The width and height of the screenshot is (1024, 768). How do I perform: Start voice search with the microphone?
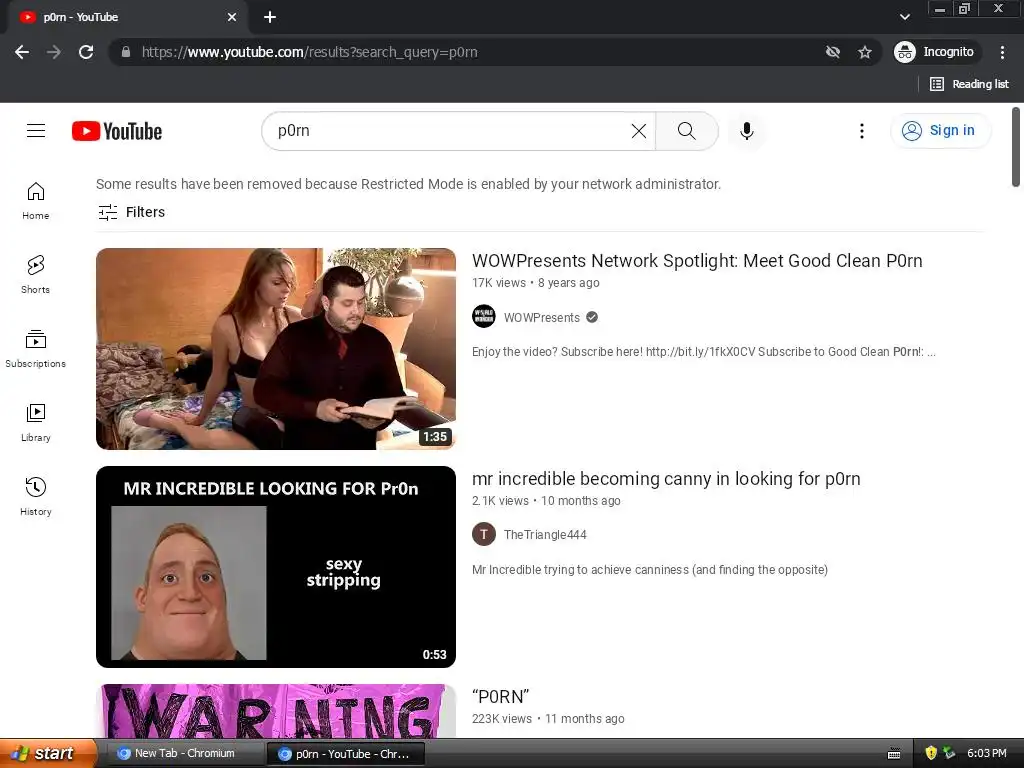746,131
